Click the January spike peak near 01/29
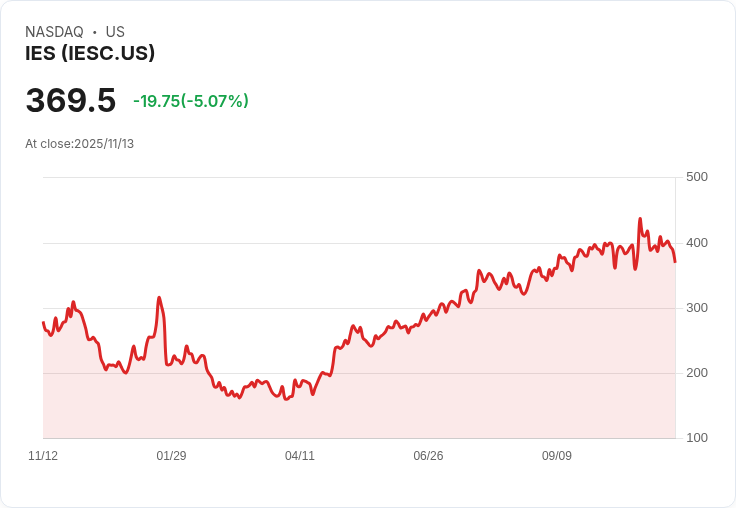 tap(159, 297)
